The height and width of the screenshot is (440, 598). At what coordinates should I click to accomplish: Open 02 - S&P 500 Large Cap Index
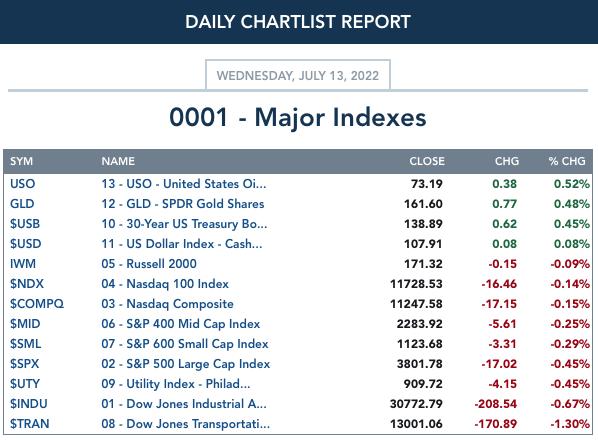tap(186, 364)
